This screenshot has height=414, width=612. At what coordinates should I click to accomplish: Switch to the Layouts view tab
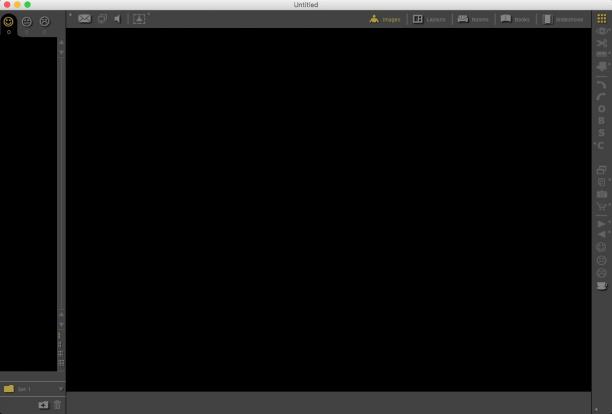tap(429, 19)
